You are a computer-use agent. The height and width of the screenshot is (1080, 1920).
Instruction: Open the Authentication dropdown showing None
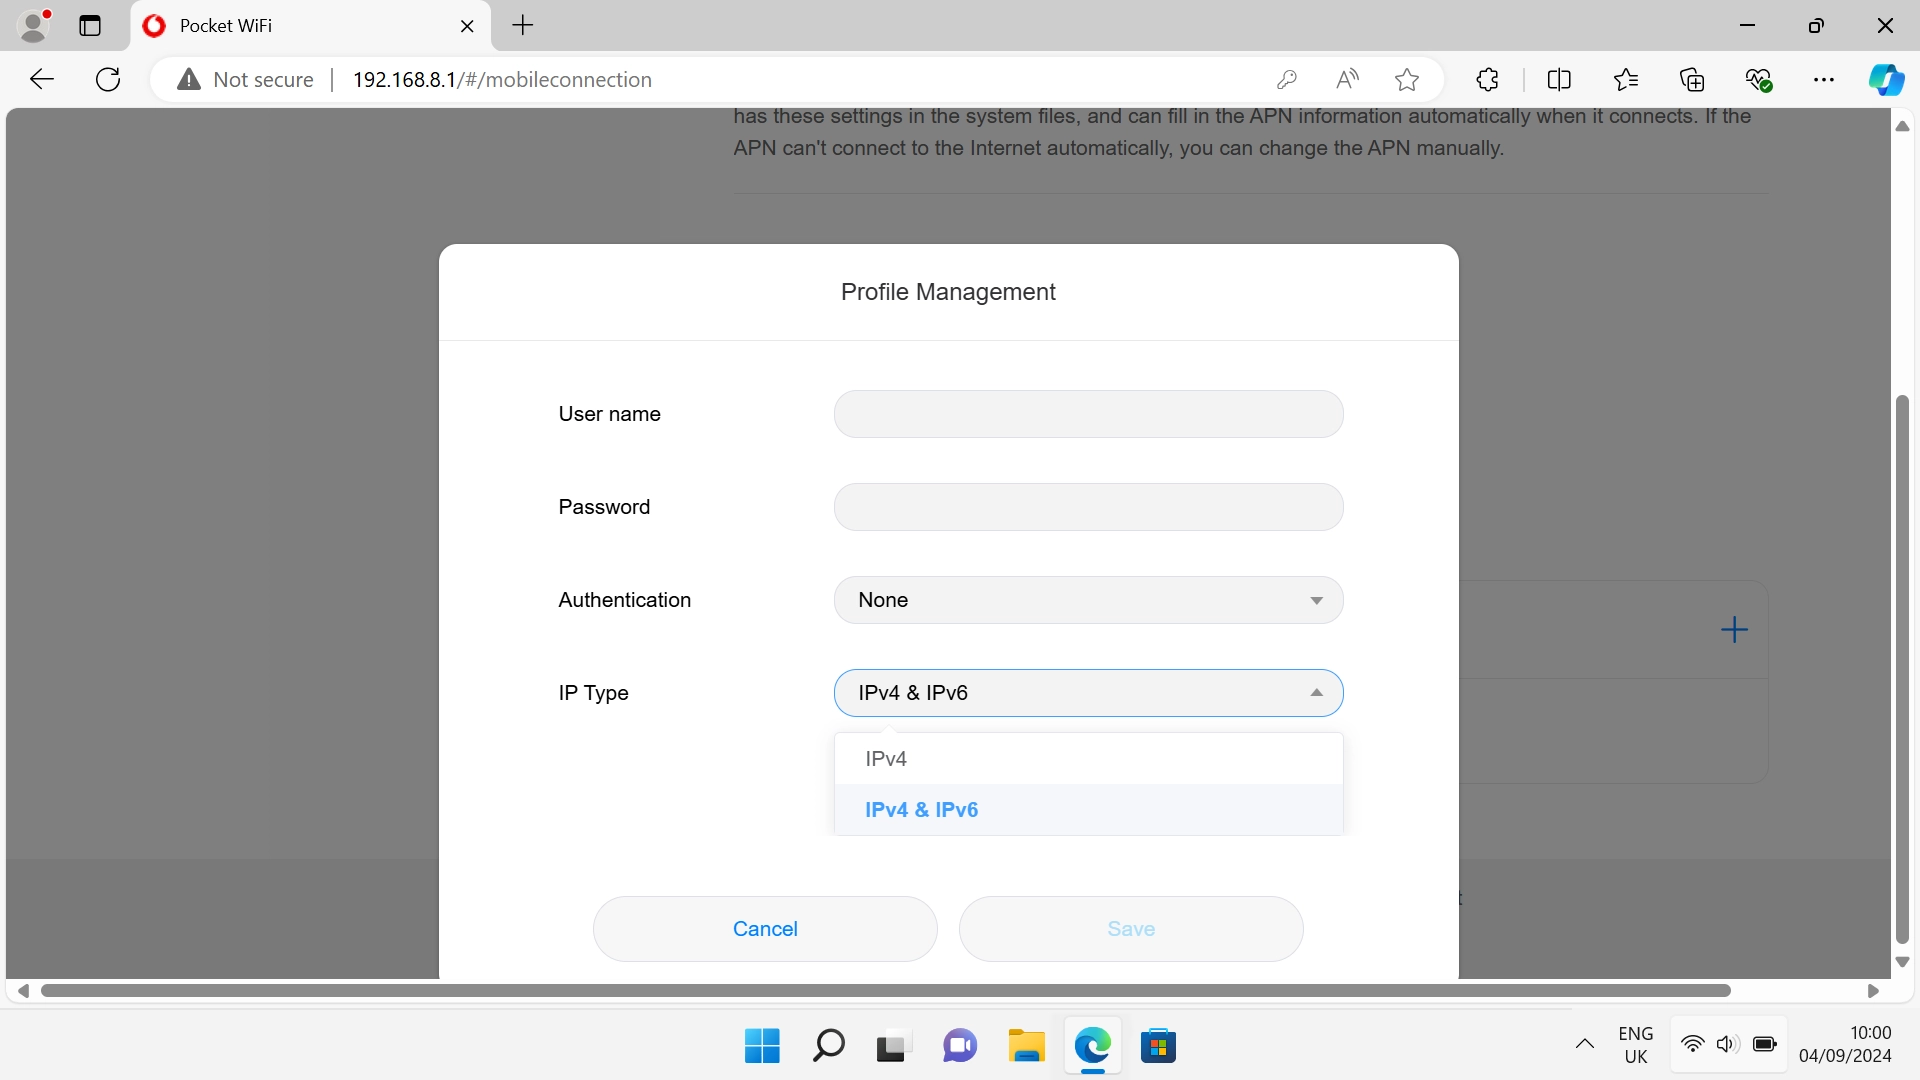[x=1088, y=600]
